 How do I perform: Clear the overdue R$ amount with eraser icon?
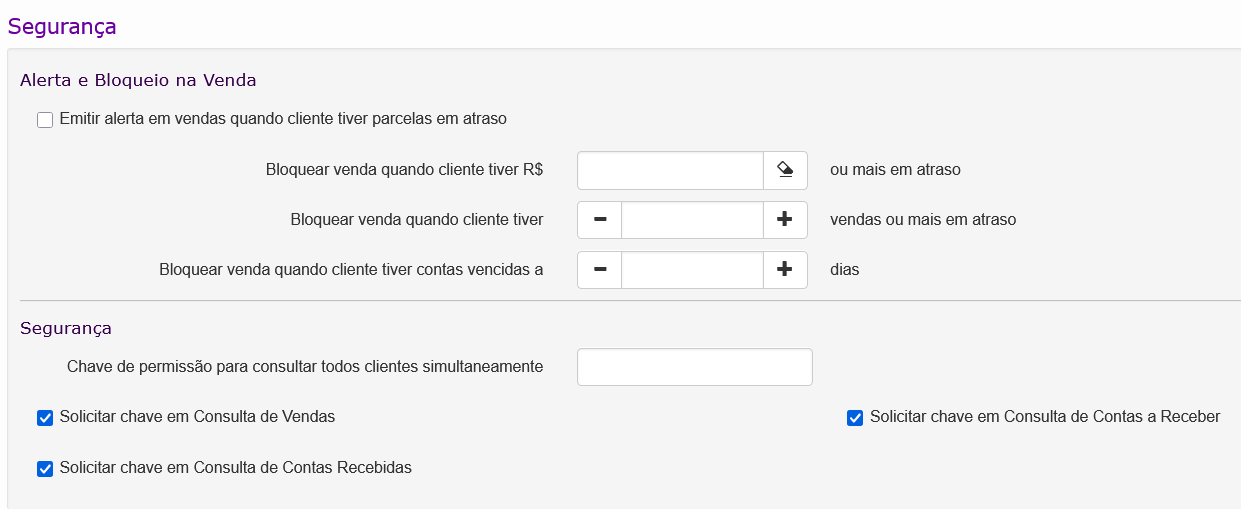785,170
